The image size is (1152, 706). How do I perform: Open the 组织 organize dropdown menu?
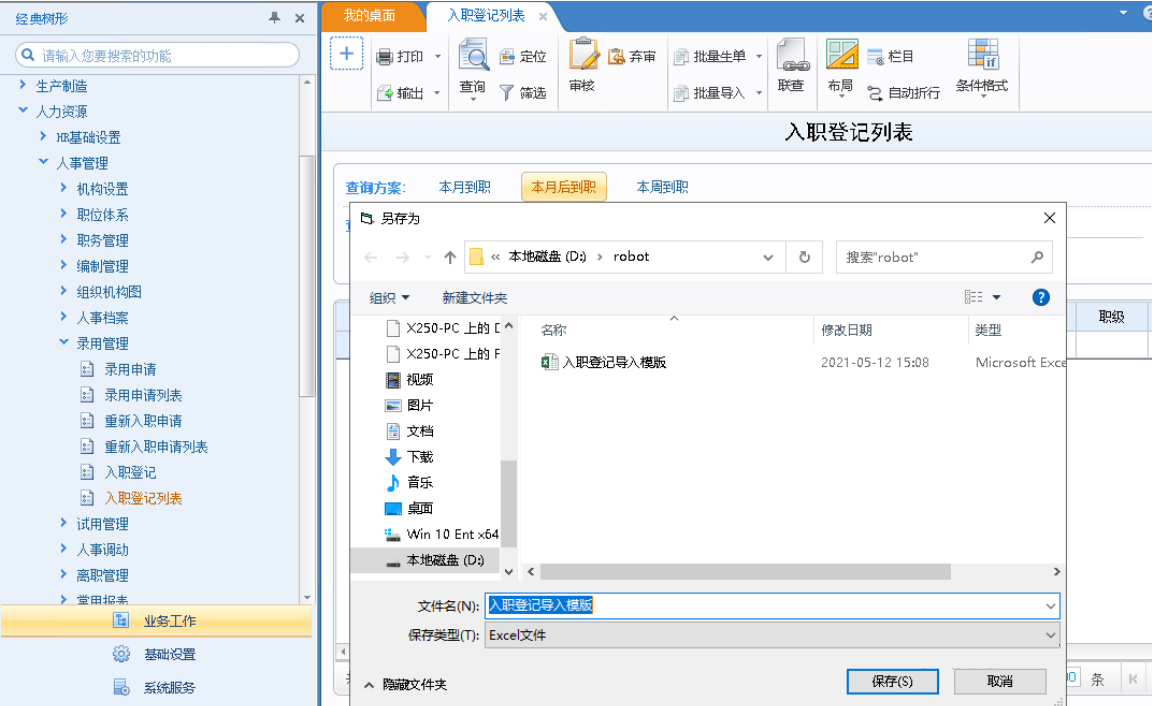(x=389, y=298)
